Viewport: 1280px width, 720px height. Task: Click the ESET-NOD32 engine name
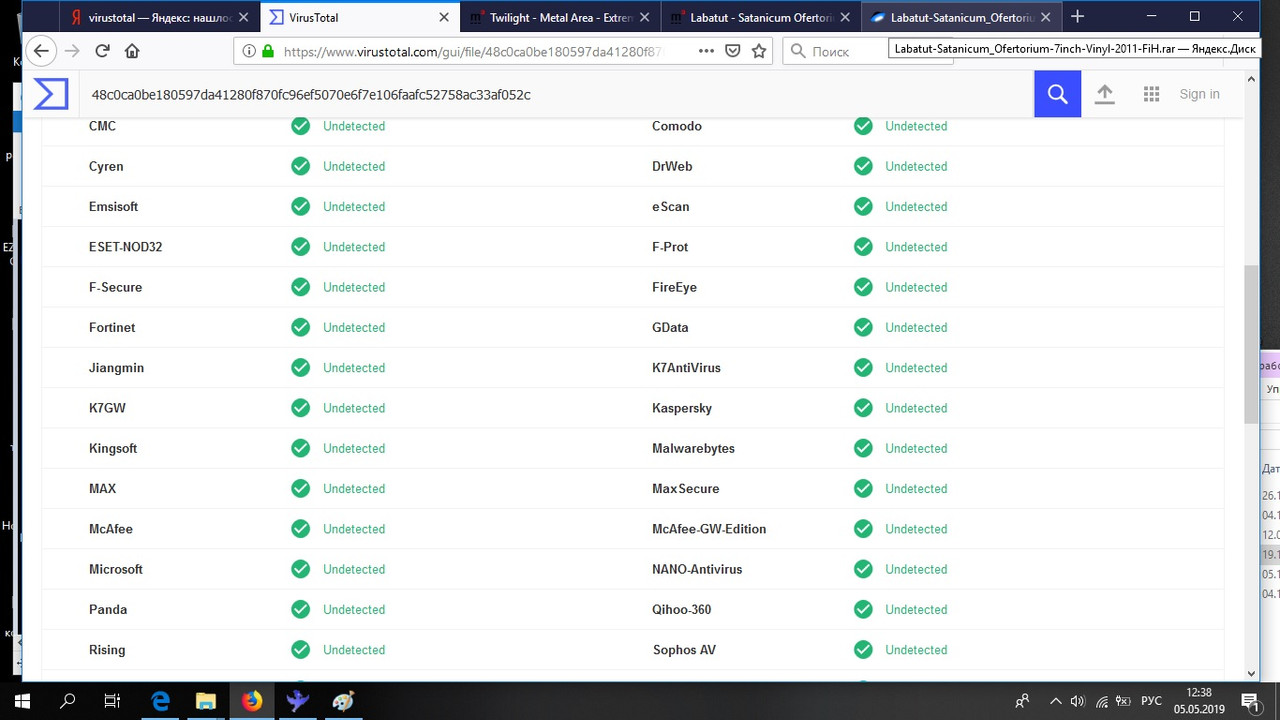tap(125, 247)
